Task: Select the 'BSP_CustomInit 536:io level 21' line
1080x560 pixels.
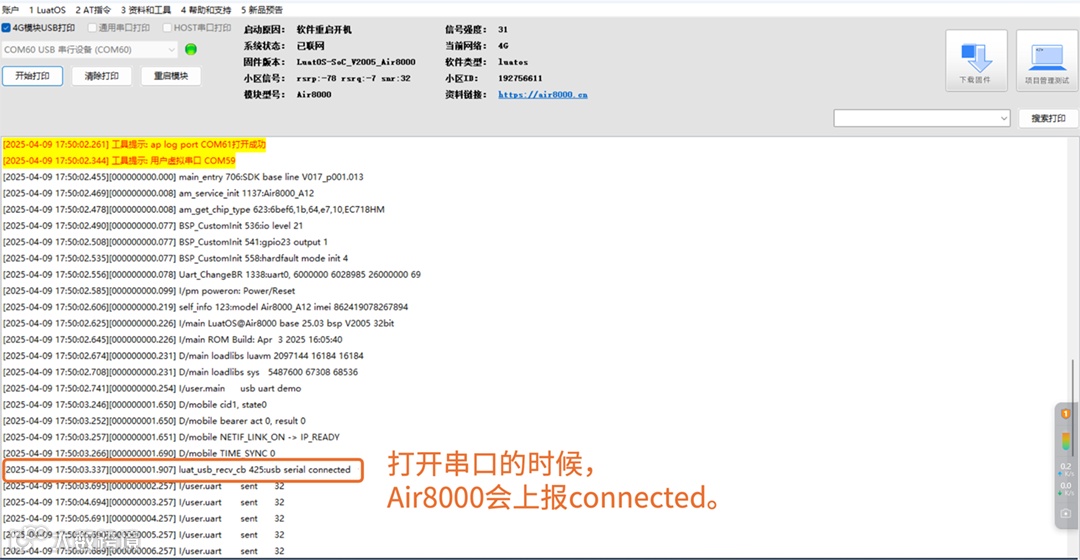Action: pos(153,226)
